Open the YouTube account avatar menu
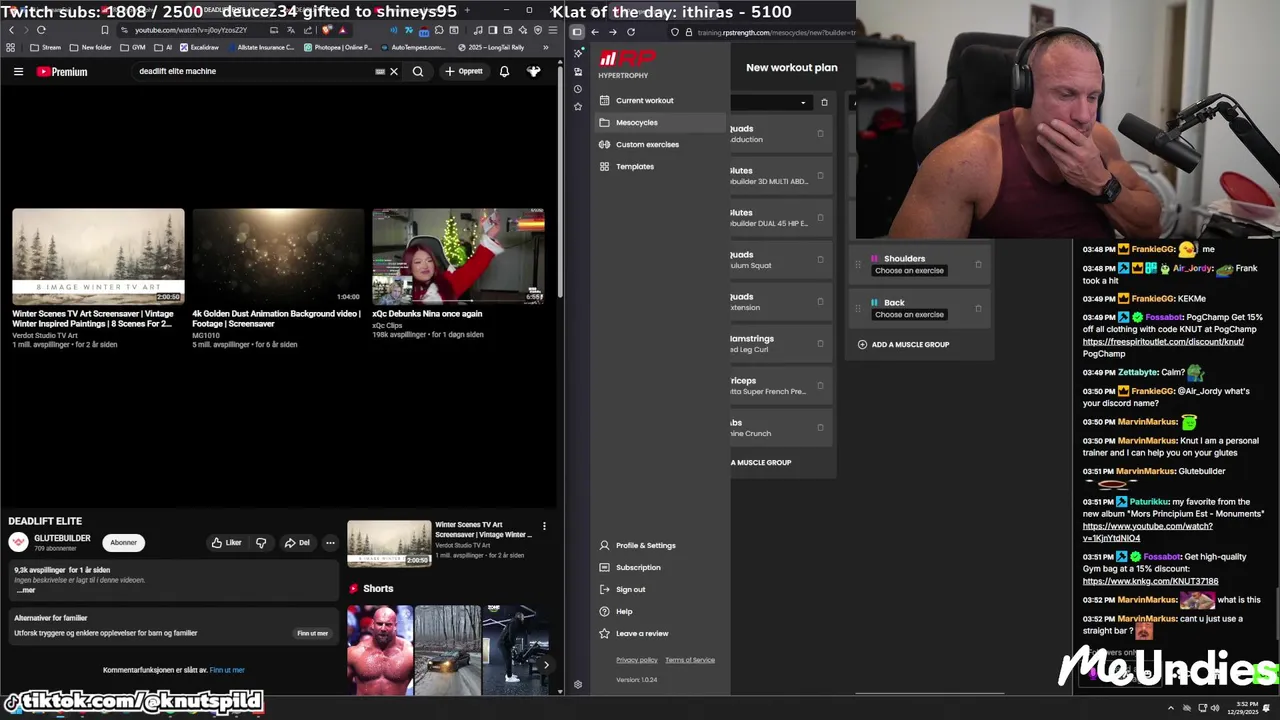 [x=534, y=72]
